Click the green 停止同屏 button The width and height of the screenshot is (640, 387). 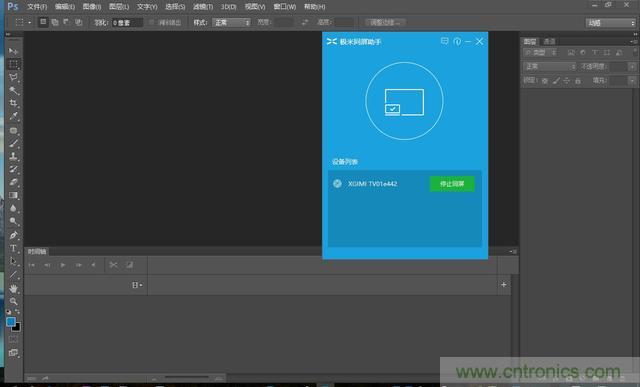(x=452, y=184)
